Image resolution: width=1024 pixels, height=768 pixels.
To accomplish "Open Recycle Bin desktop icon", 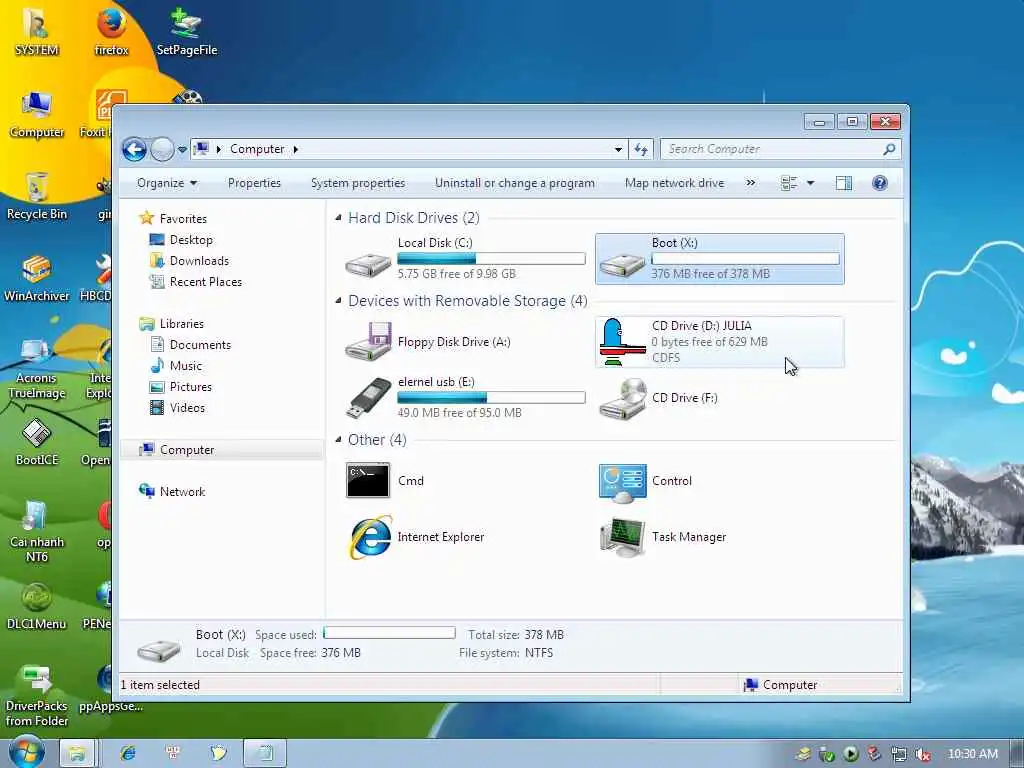I will pos(37,196).
